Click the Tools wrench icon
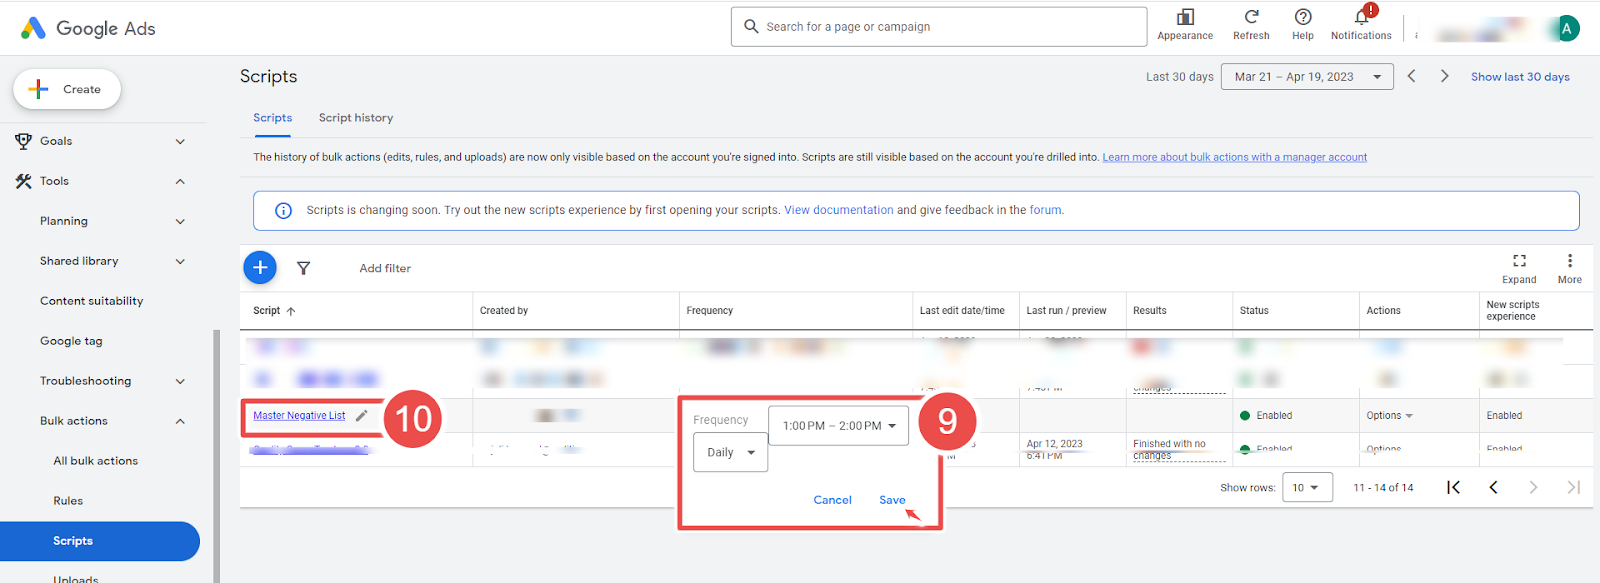1600x583 pixels. click(x=23, y=181)
